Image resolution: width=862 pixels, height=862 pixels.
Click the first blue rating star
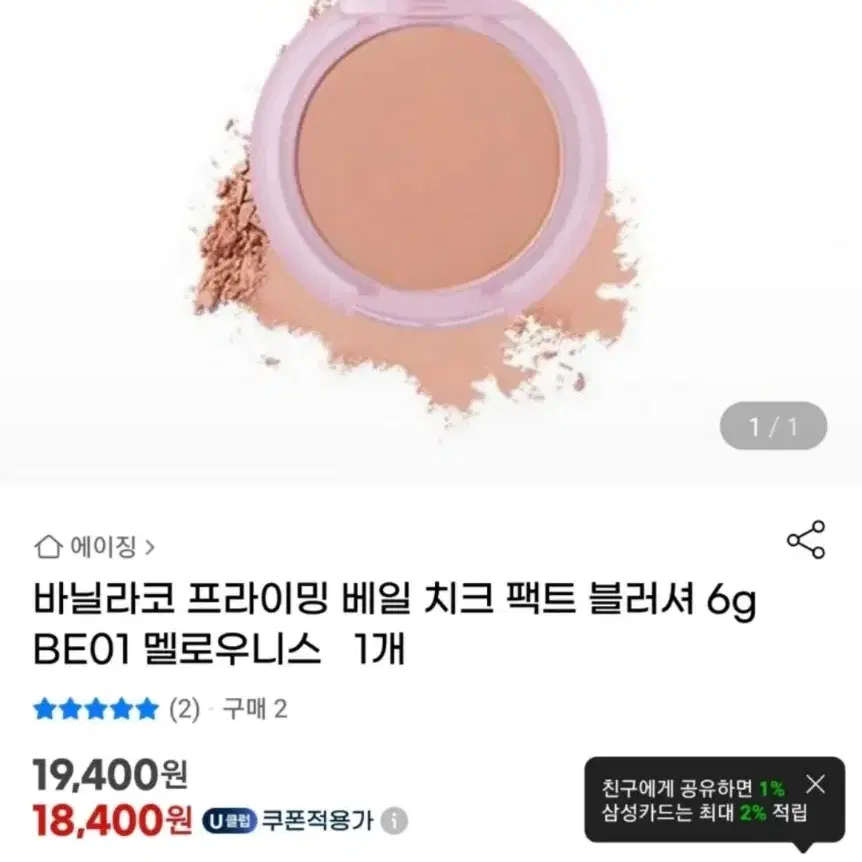45,709
